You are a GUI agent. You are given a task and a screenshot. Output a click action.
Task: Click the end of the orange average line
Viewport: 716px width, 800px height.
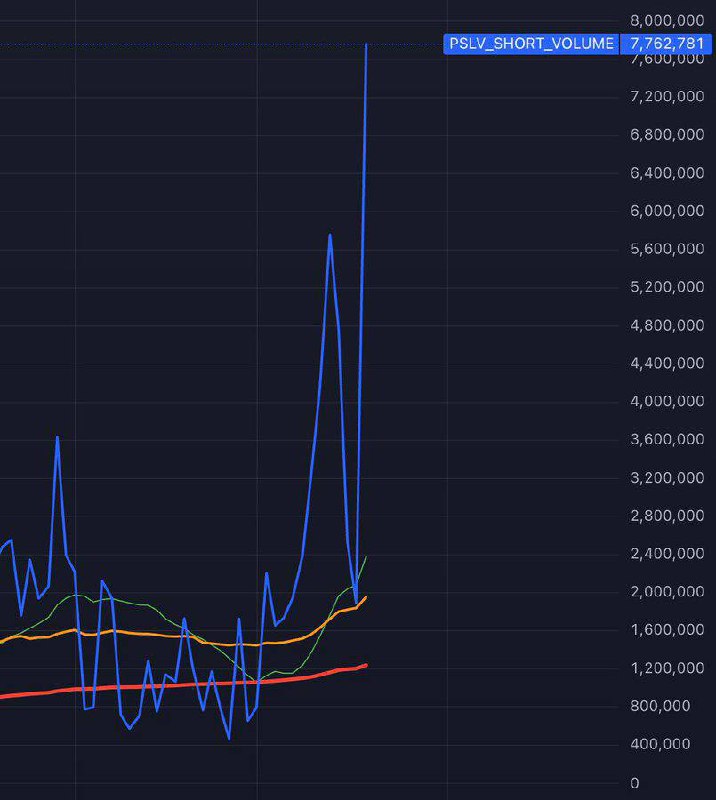point(365,597)
